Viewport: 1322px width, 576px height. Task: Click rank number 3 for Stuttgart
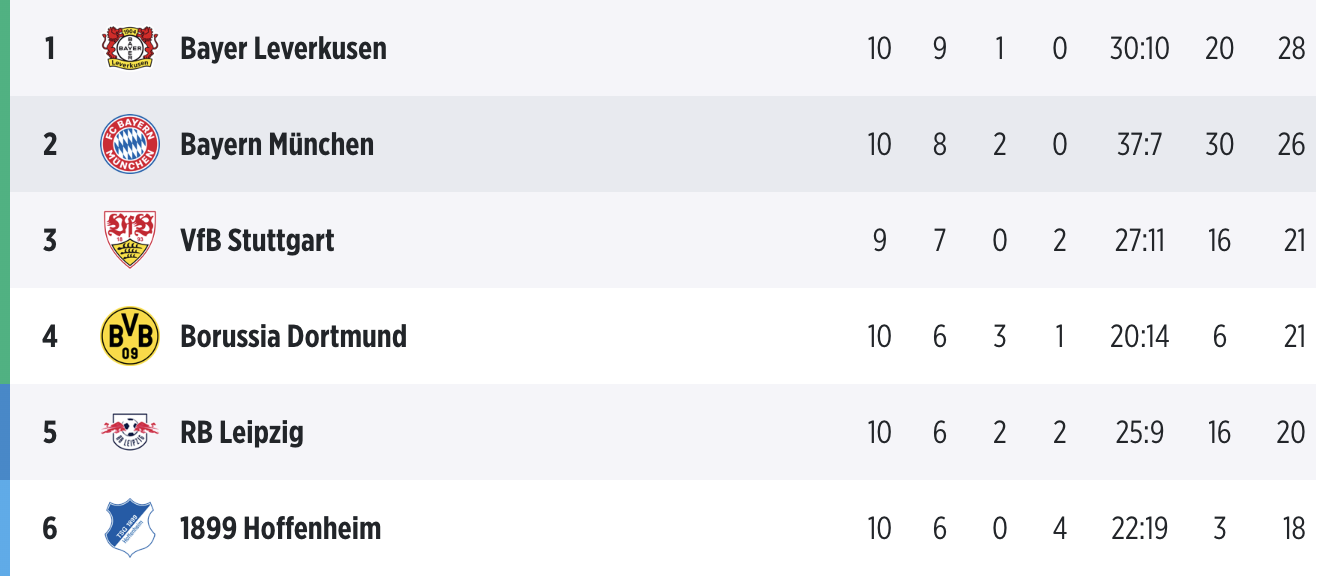point(50,240)
